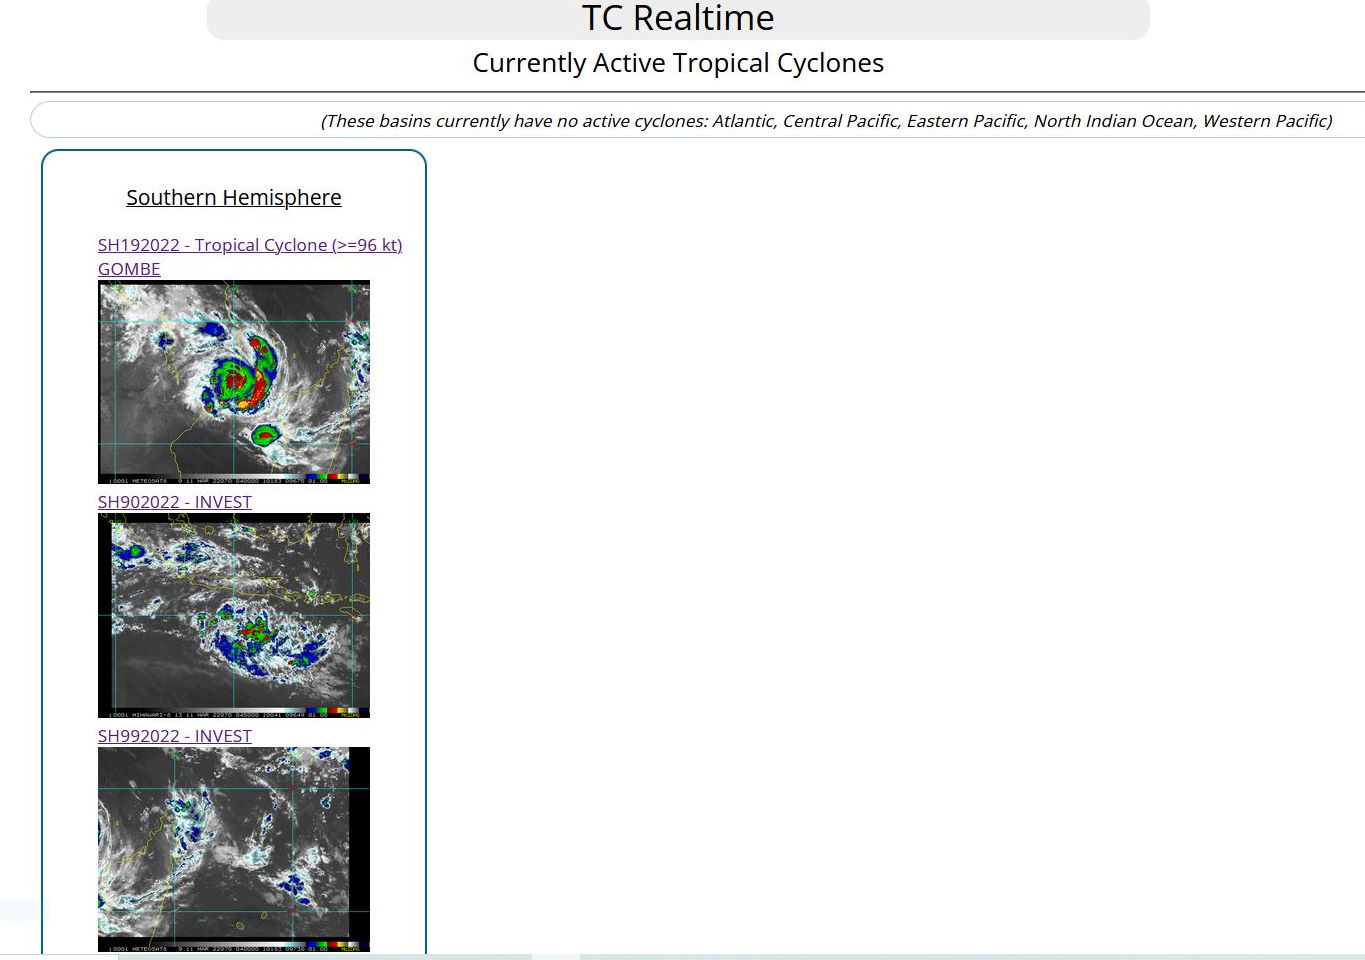
Task: Click the TC Realtime title banner
Action: coord(678,19)
